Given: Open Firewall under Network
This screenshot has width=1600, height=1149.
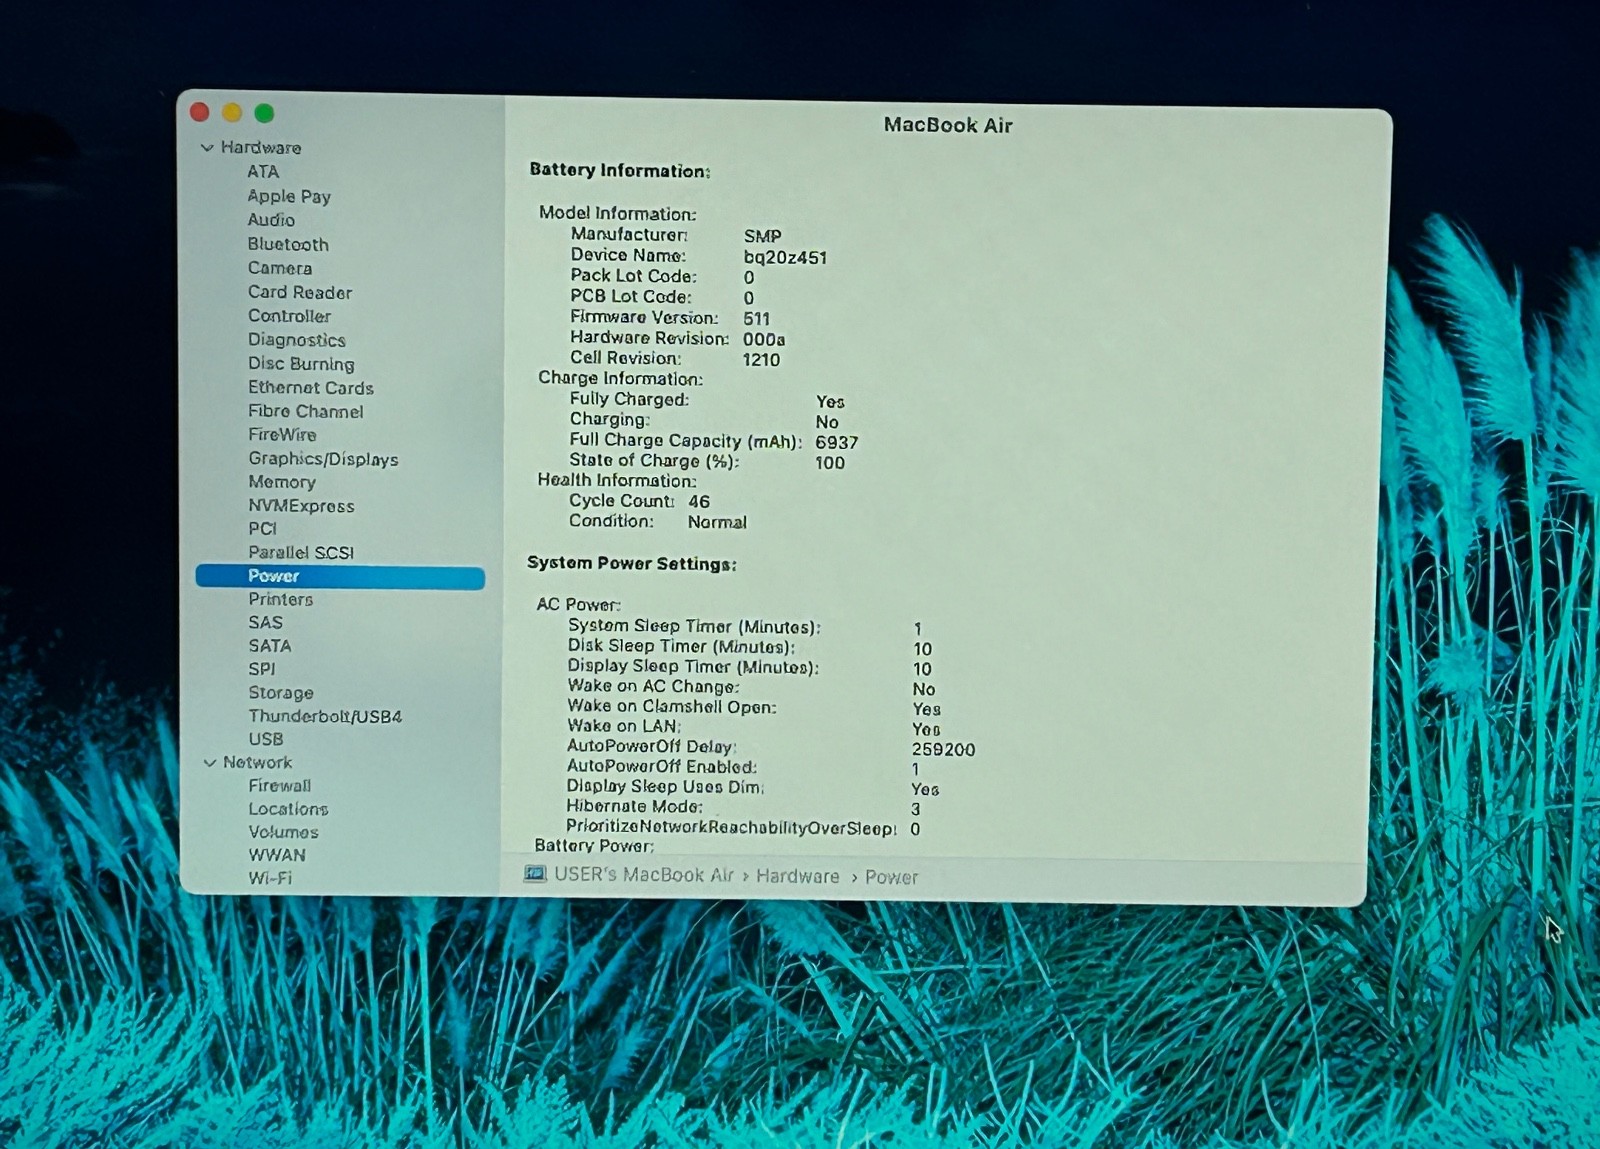Looking at the screenshot, I should (280, 786).
